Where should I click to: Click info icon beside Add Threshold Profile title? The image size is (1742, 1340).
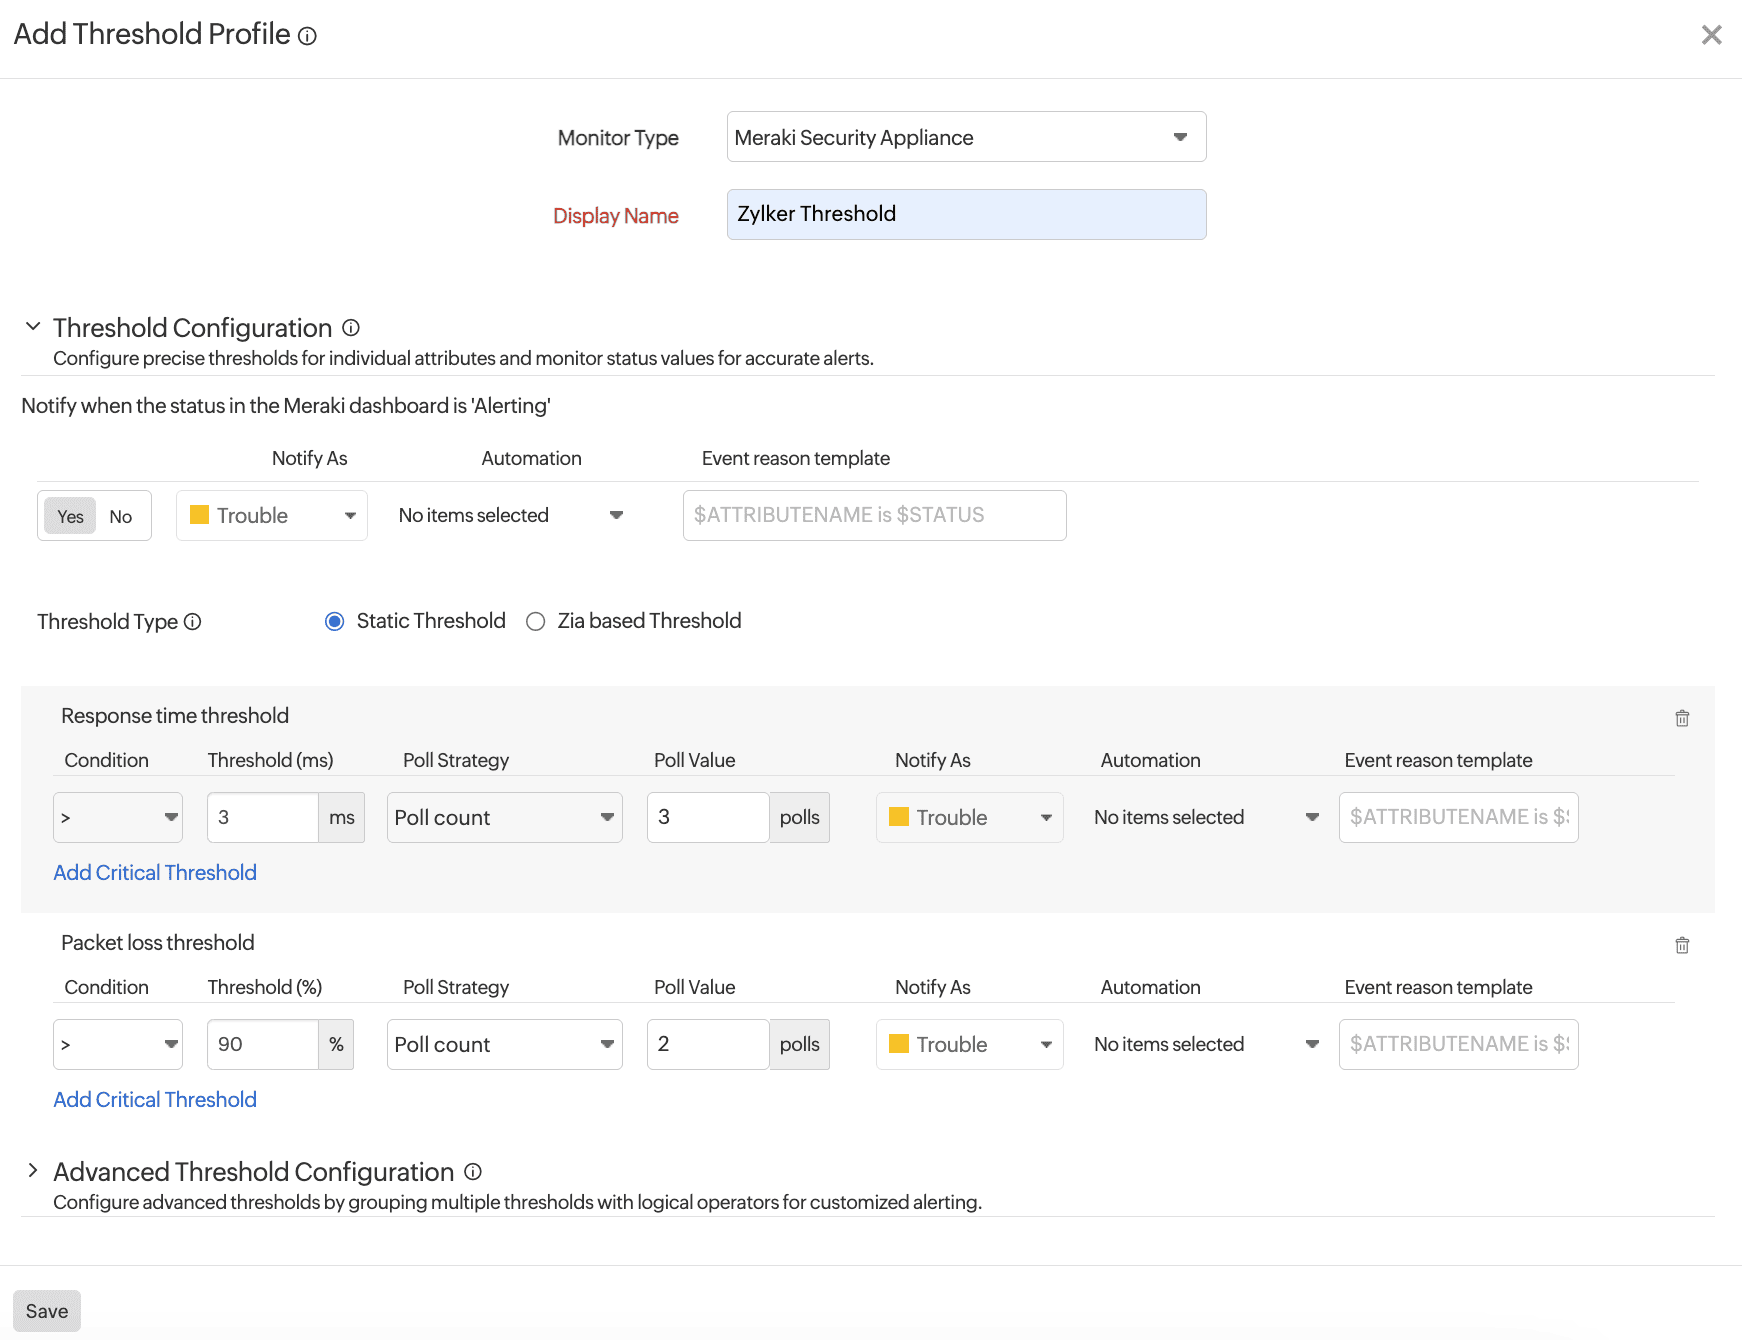(308, 36)
